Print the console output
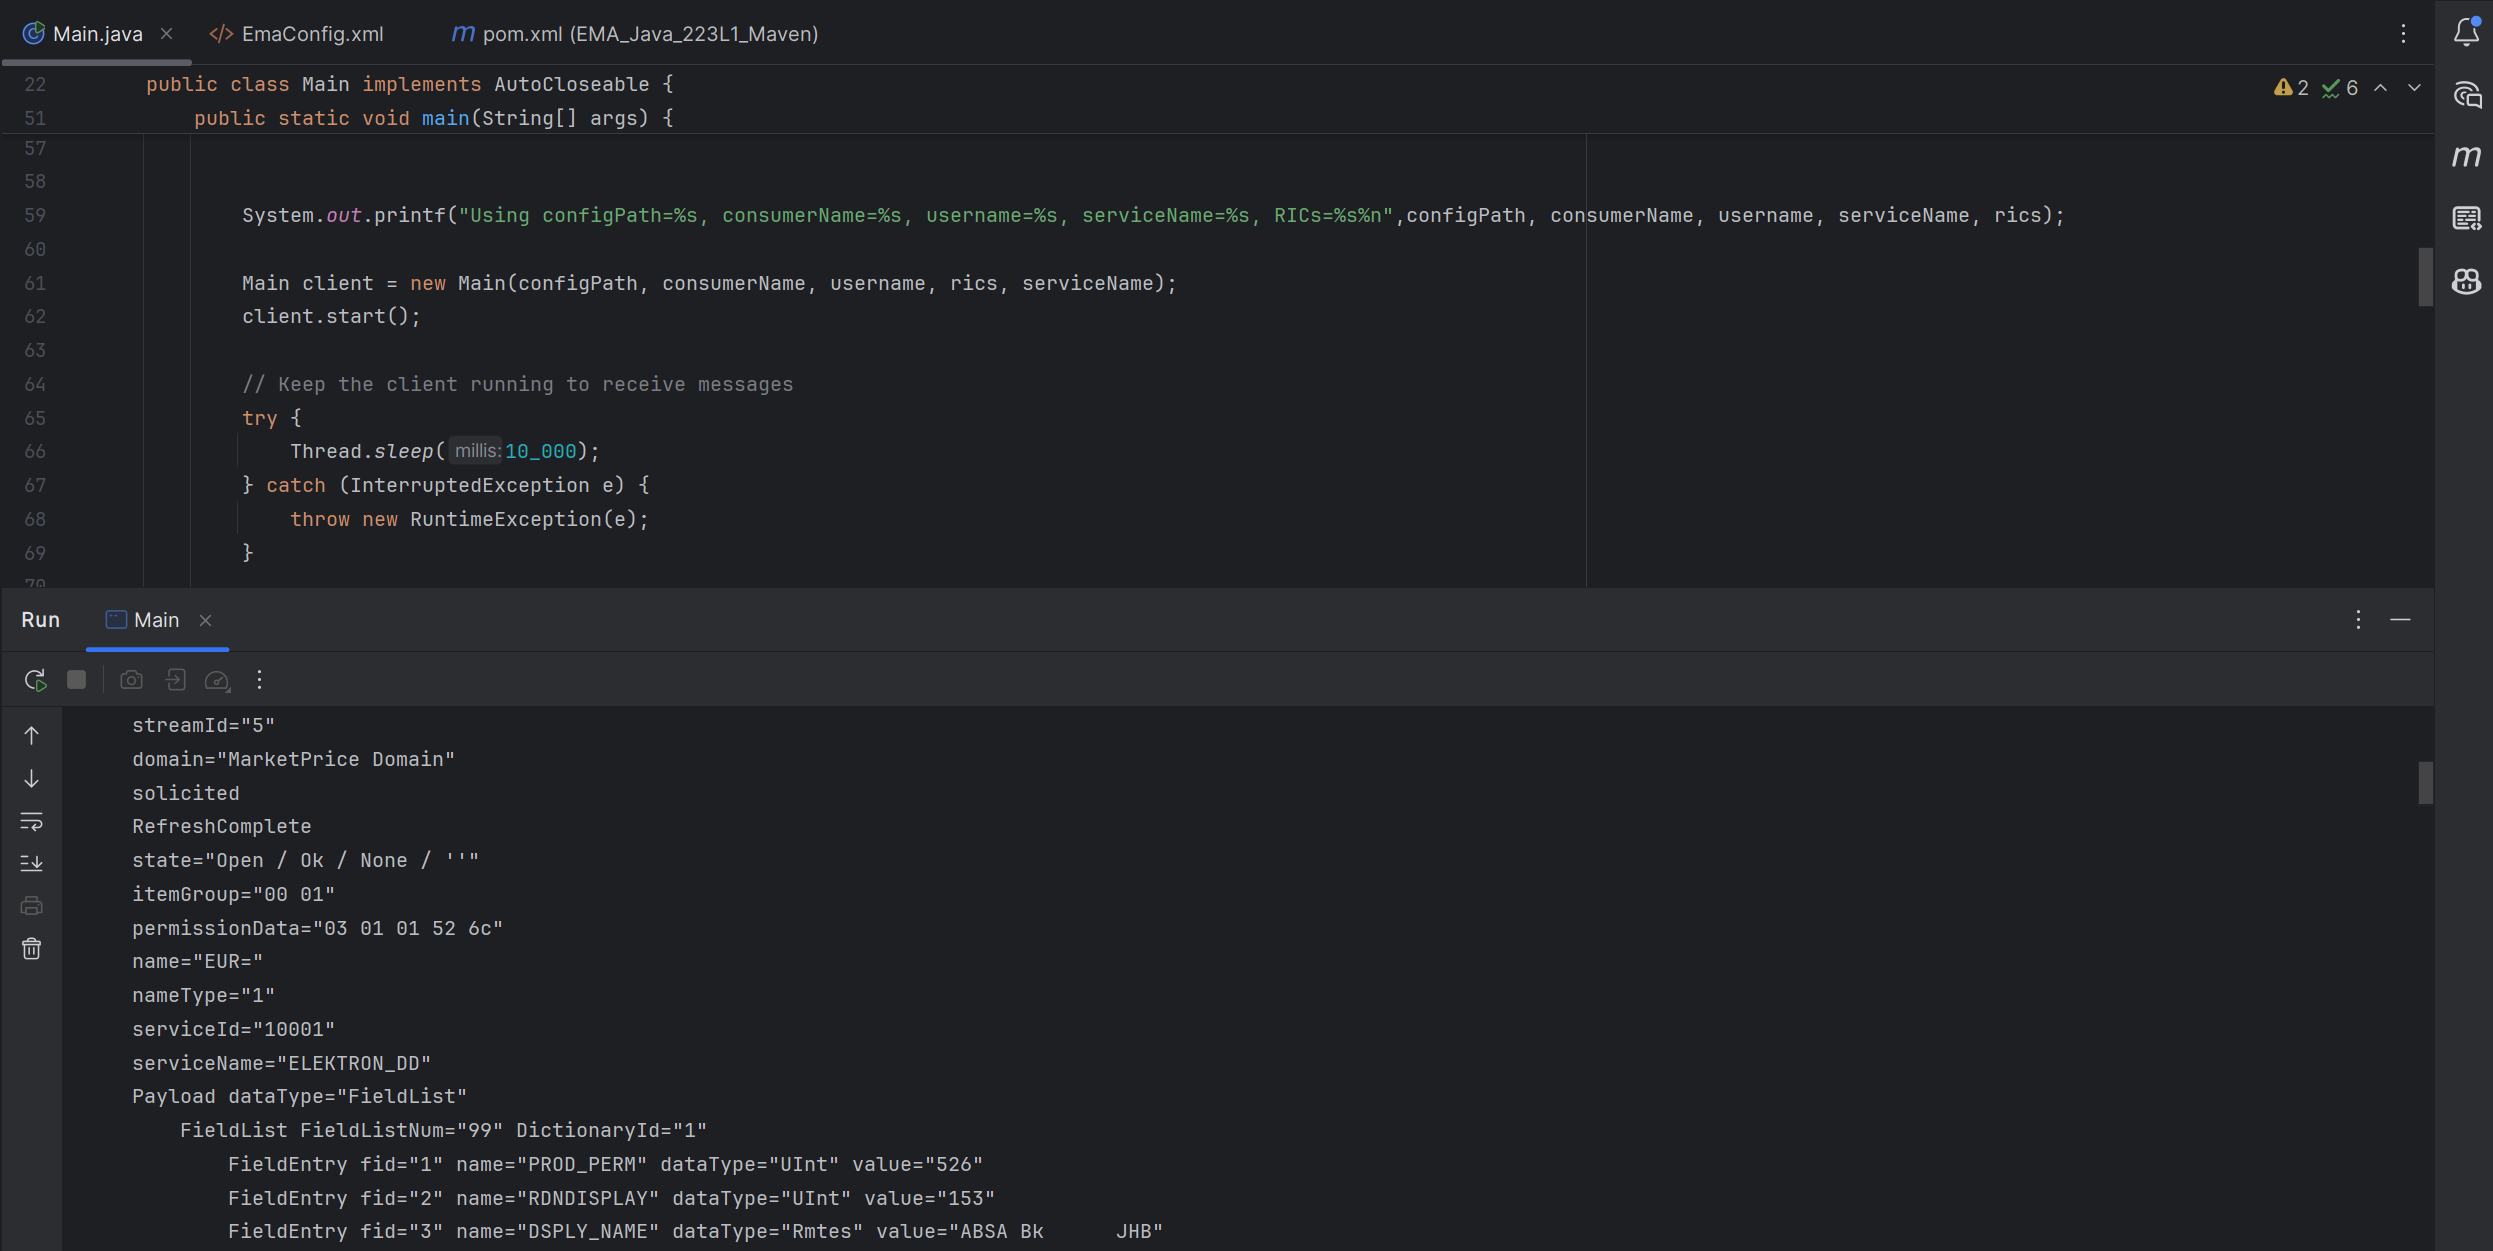The width and height of the screenshot is (2493, 1251). pyautogui.click(x=32, y=906)
